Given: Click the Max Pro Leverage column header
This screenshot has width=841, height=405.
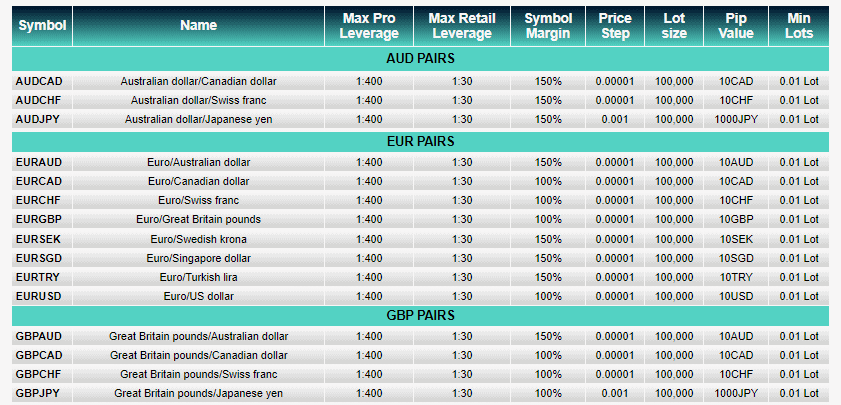Looking at the screenshot, I should [369, 26].
